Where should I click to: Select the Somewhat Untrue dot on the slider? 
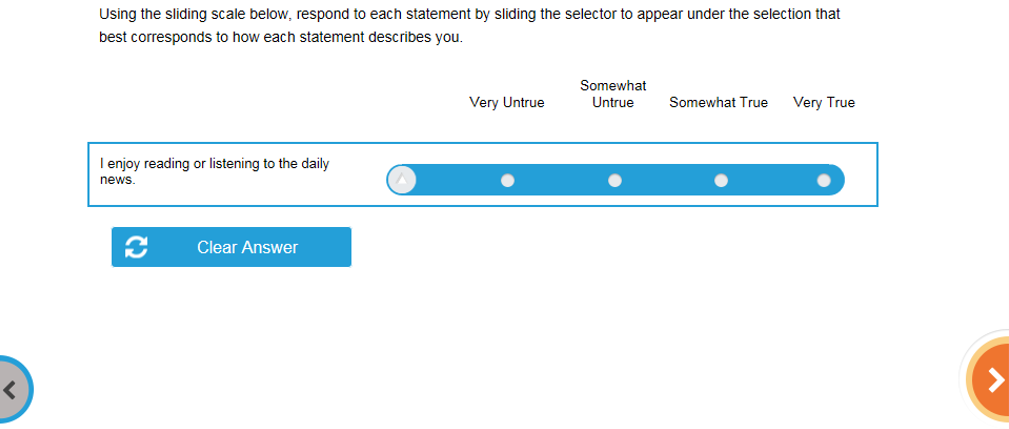click(x=615, y=180)
